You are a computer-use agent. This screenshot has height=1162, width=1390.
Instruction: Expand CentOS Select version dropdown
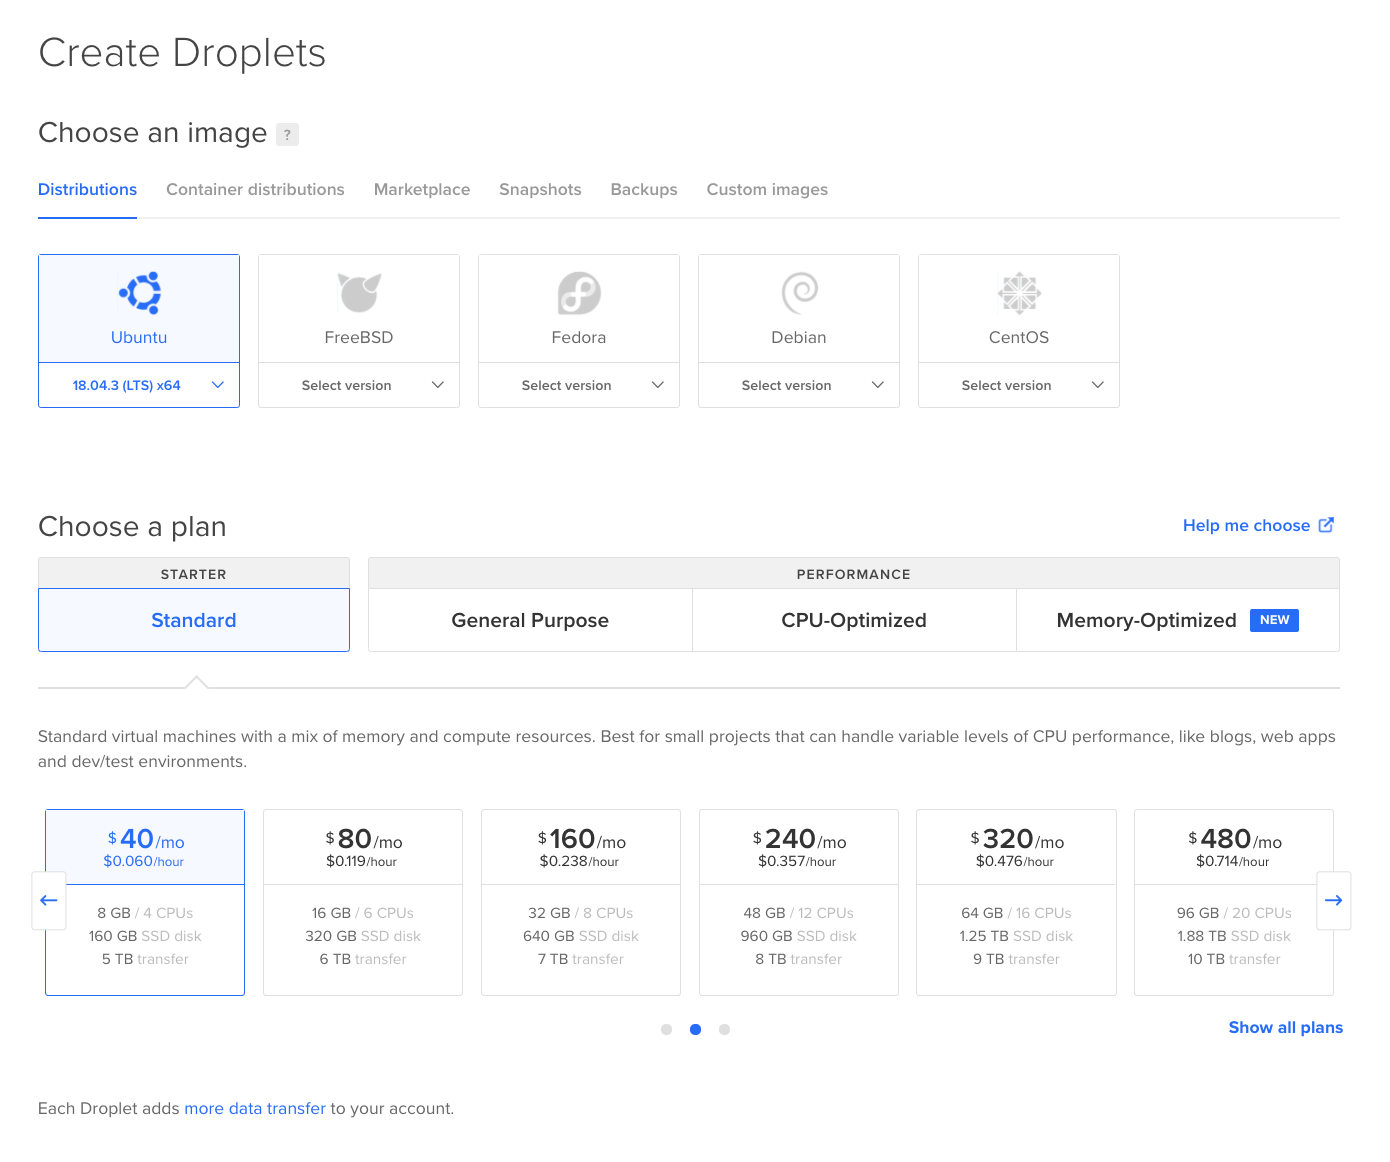(x=1019, y=385)
